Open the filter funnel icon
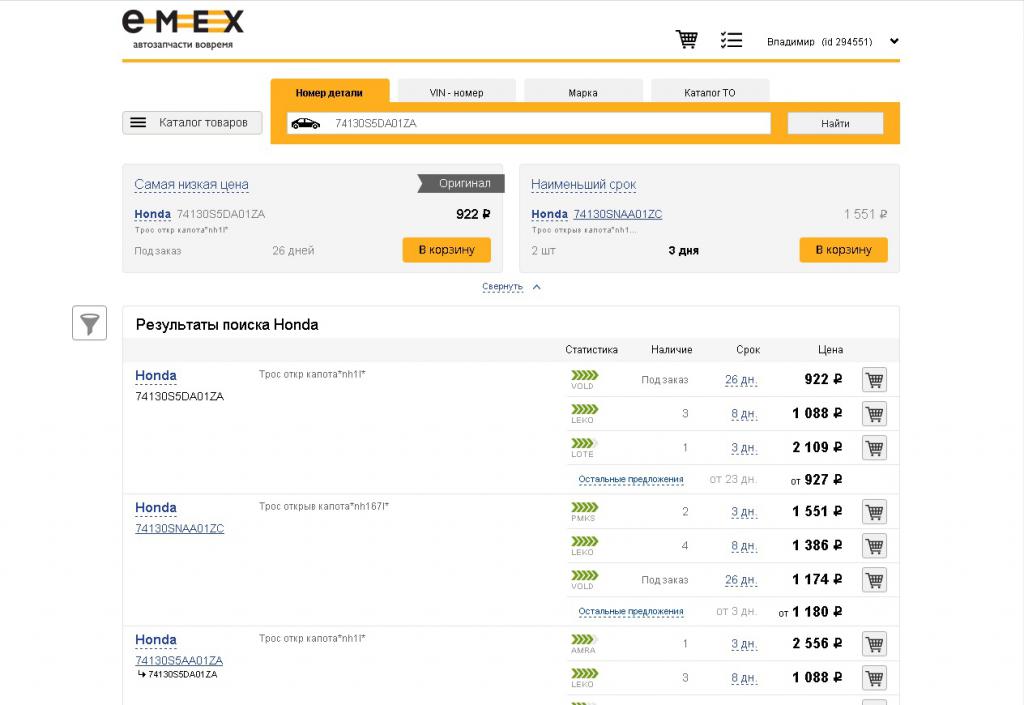This screenshot has height=705, width=1024. coord(89,323)
